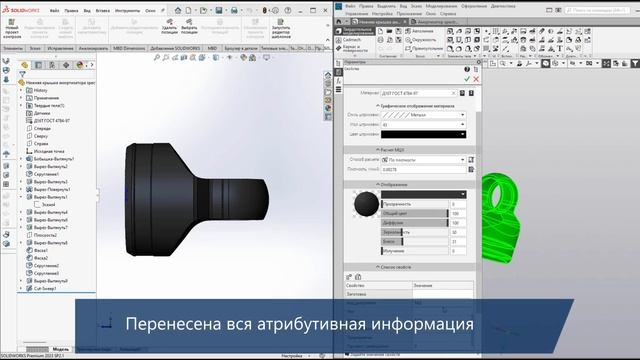
Task: Click Запустить редактор шаблонов ribbon button
Action: tap(281, 29)
